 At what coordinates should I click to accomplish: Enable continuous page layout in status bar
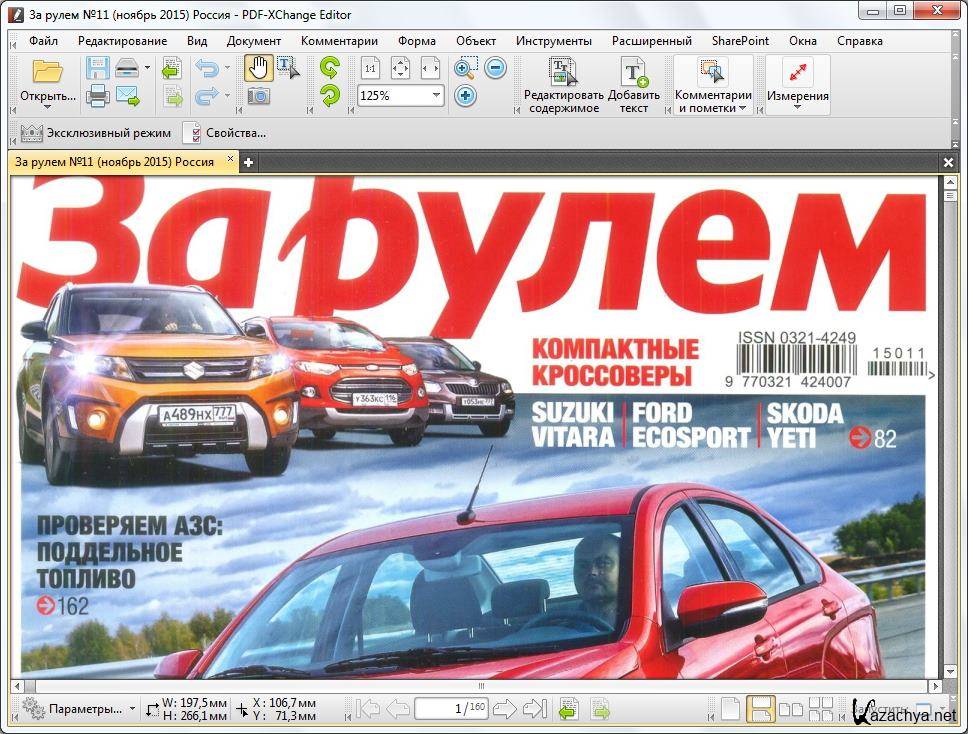point(761,709)
